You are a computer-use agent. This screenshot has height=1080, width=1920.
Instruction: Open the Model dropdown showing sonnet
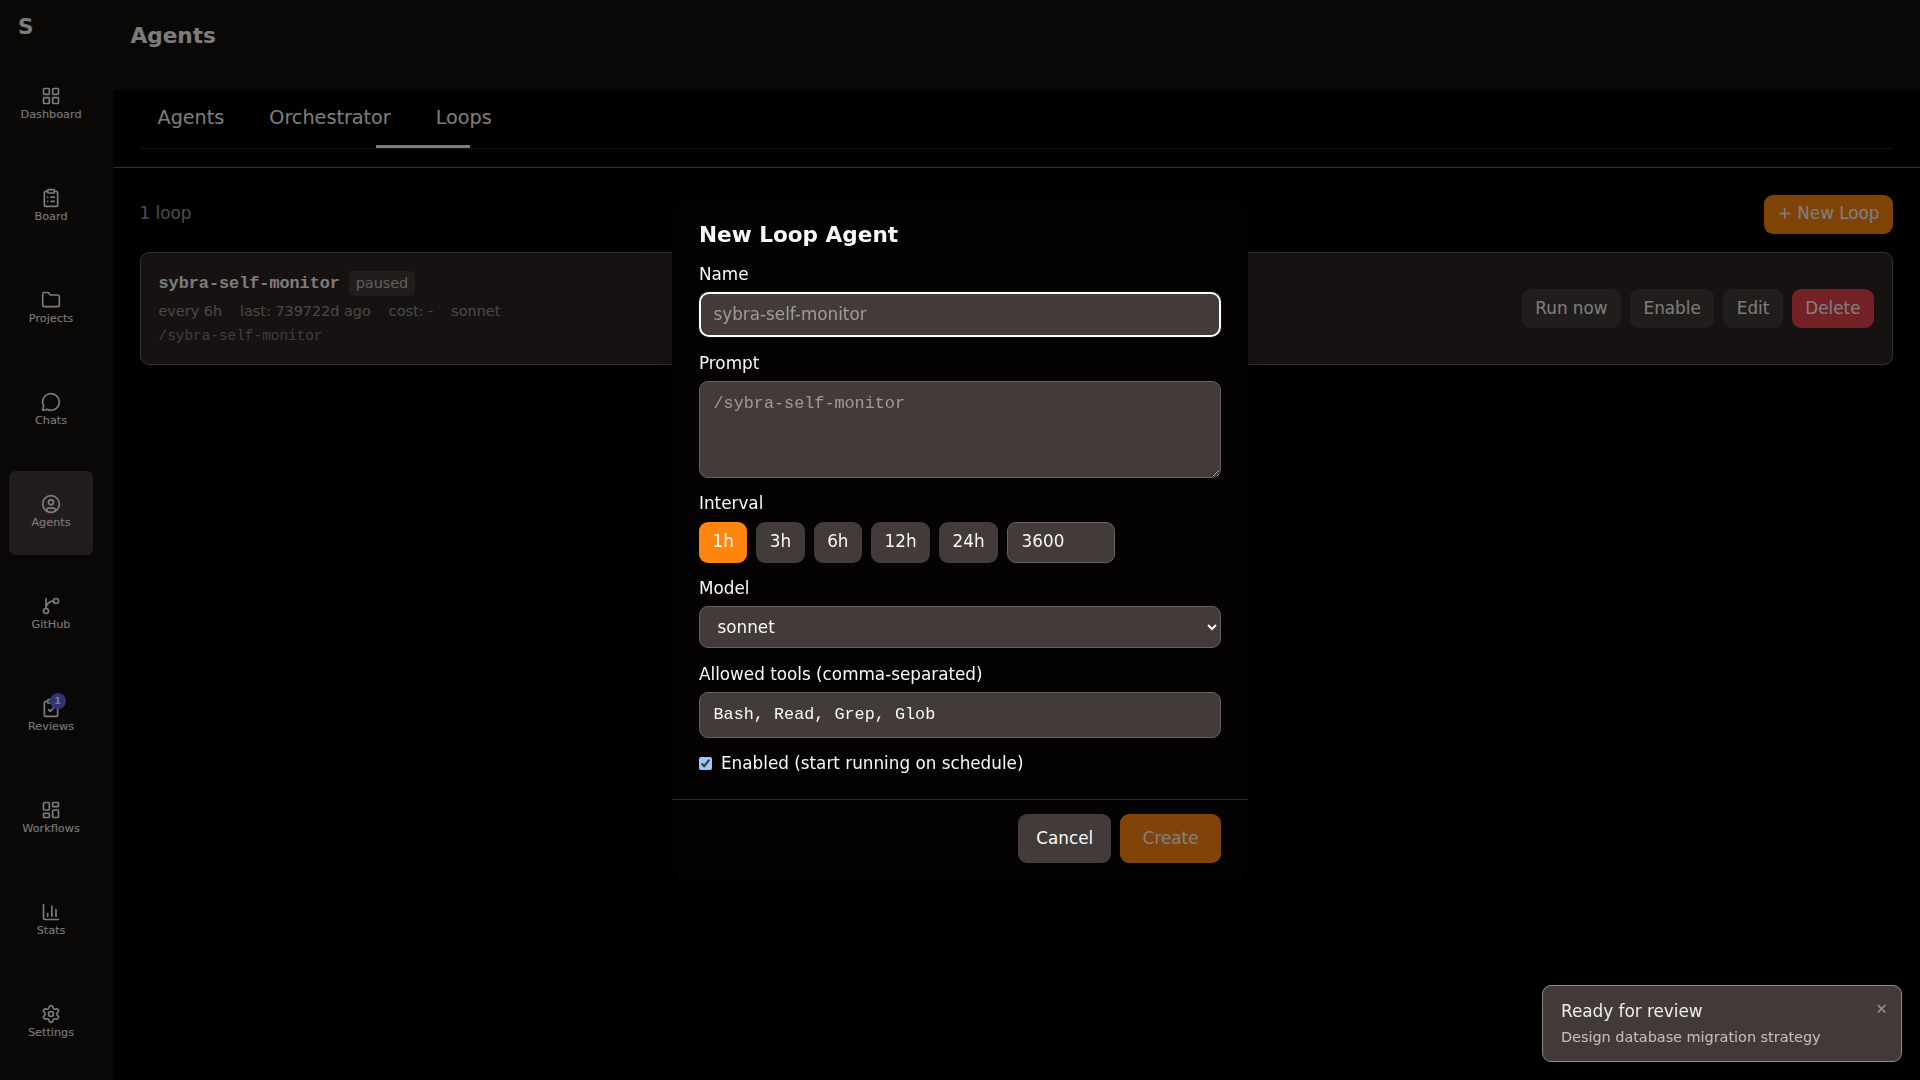pyautogui.click(x=959, y=627)
